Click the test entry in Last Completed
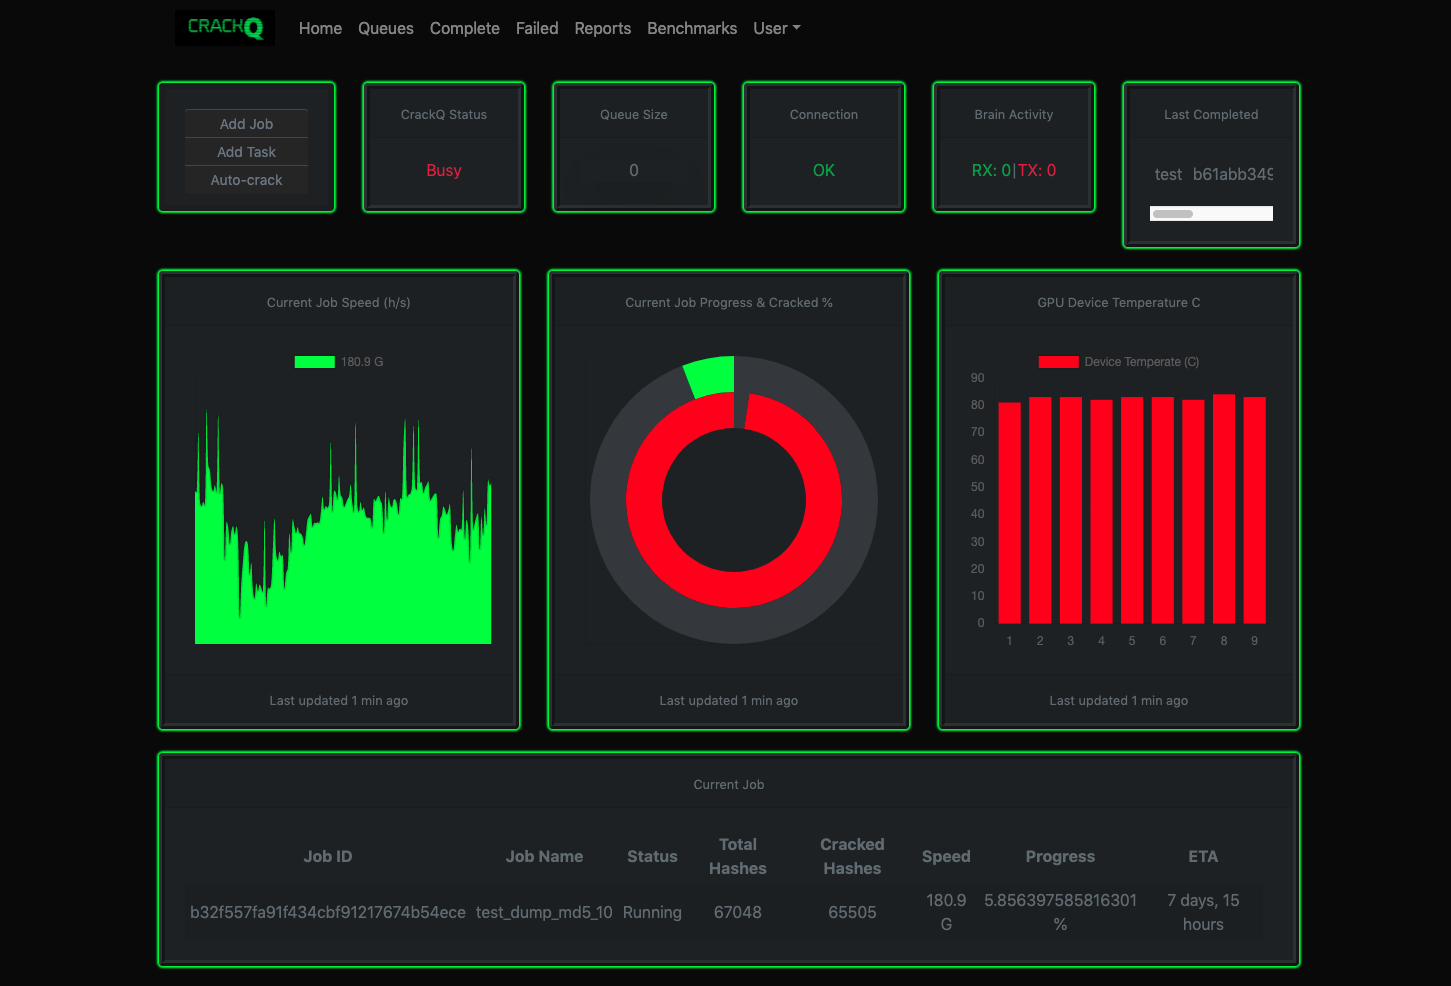This screenshot has width=1451, height=986. 1167,174
